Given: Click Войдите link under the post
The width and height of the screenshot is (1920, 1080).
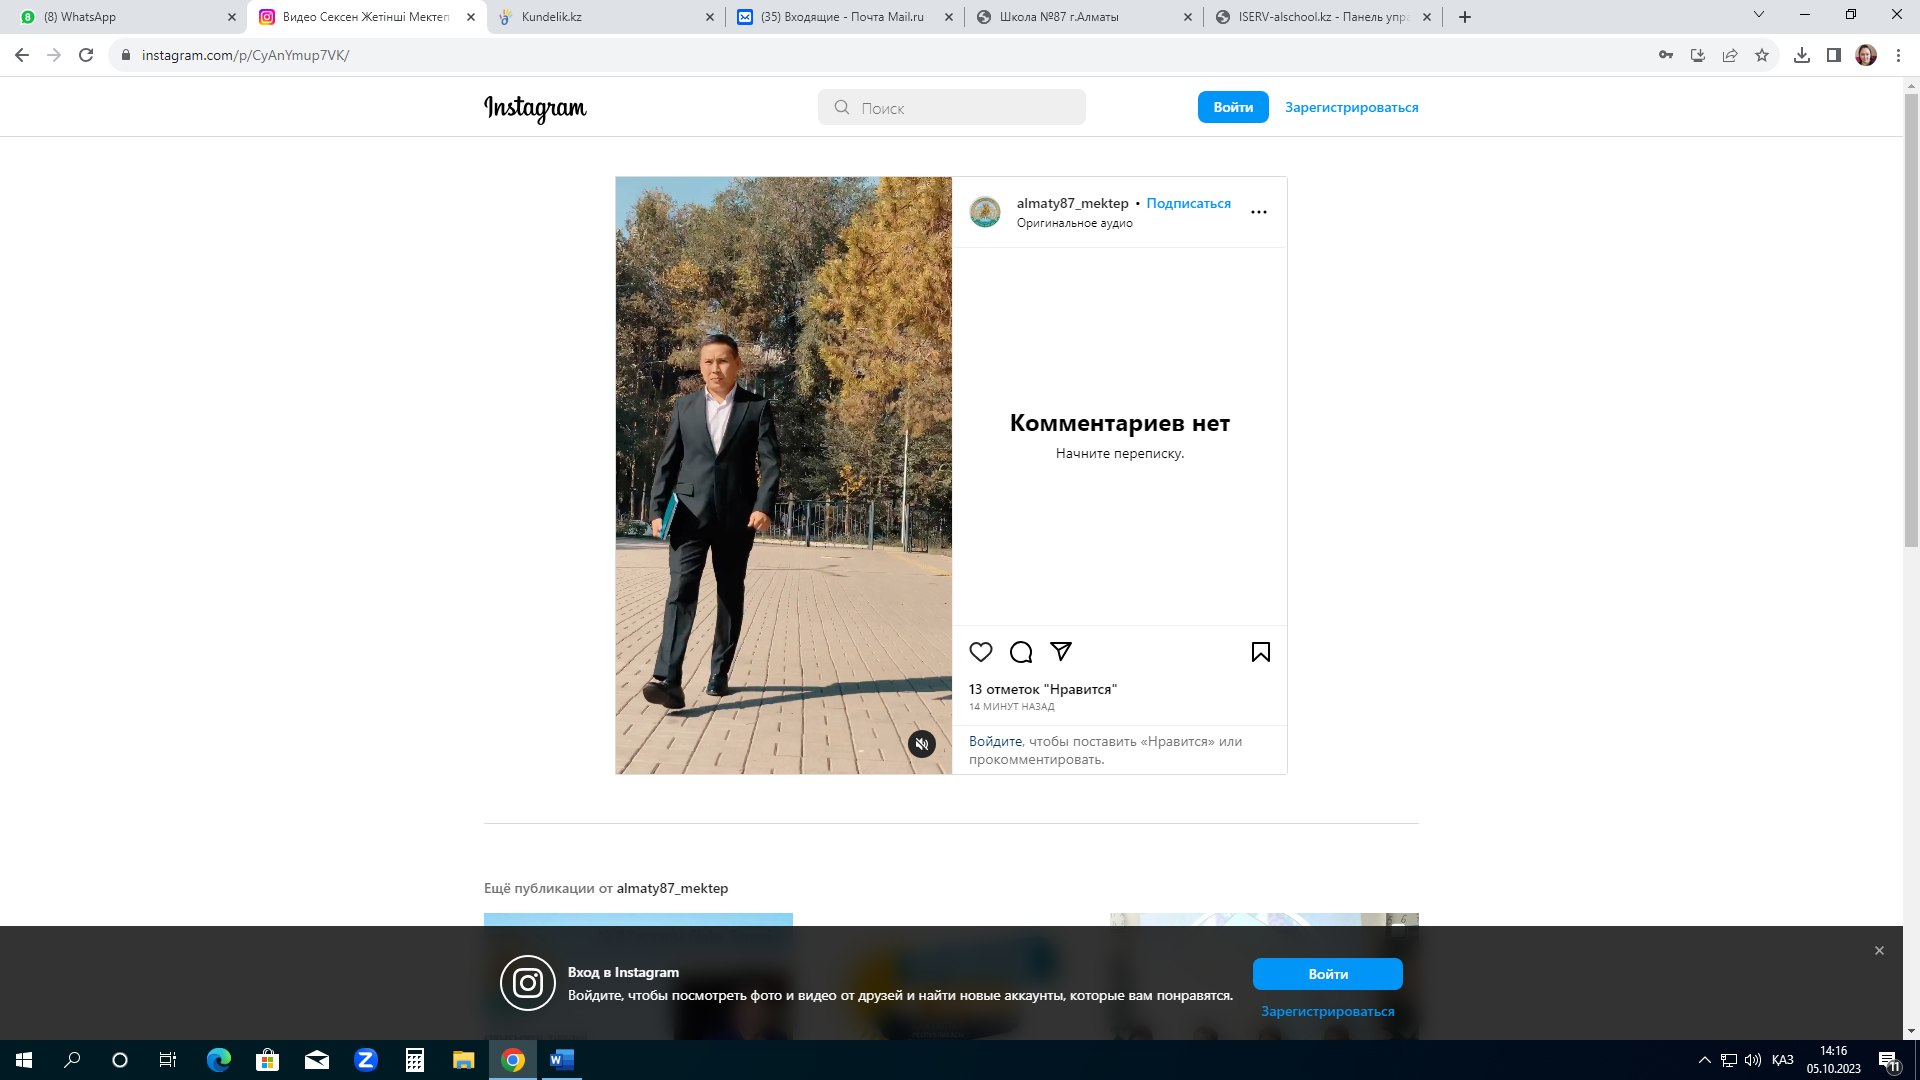Looking at the screenshot, I should click(995, 741).
